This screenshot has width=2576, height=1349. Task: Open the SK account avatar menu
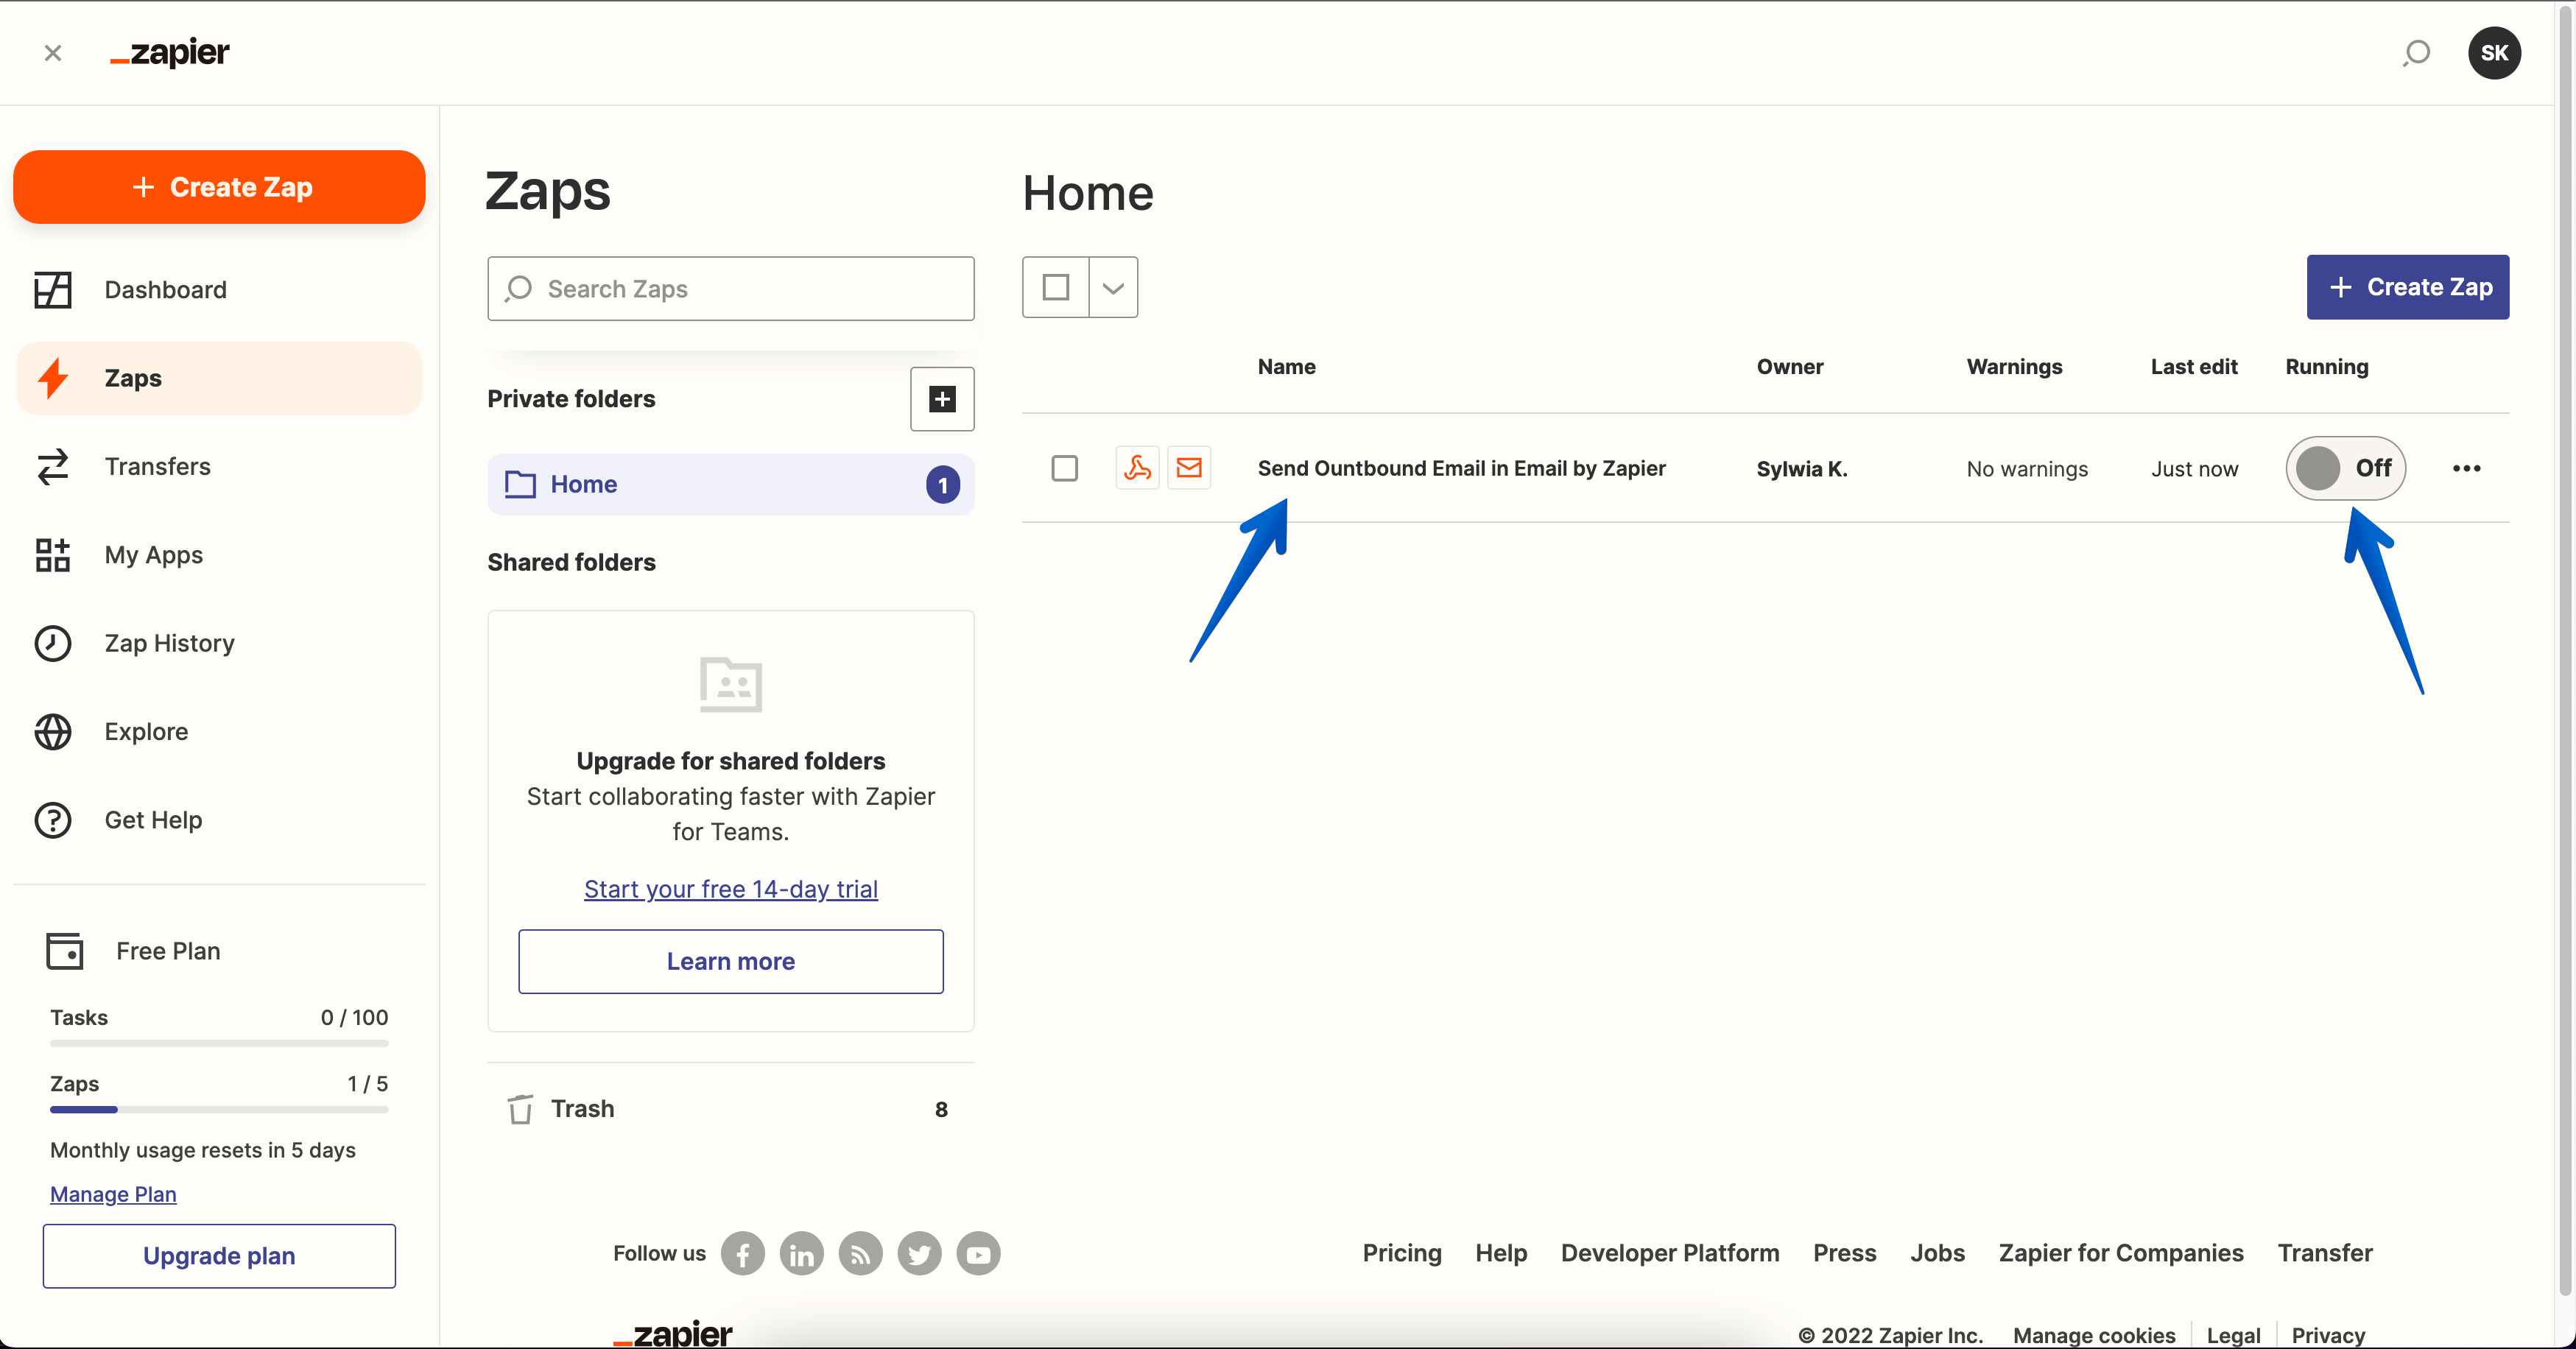coord(2494,52)
